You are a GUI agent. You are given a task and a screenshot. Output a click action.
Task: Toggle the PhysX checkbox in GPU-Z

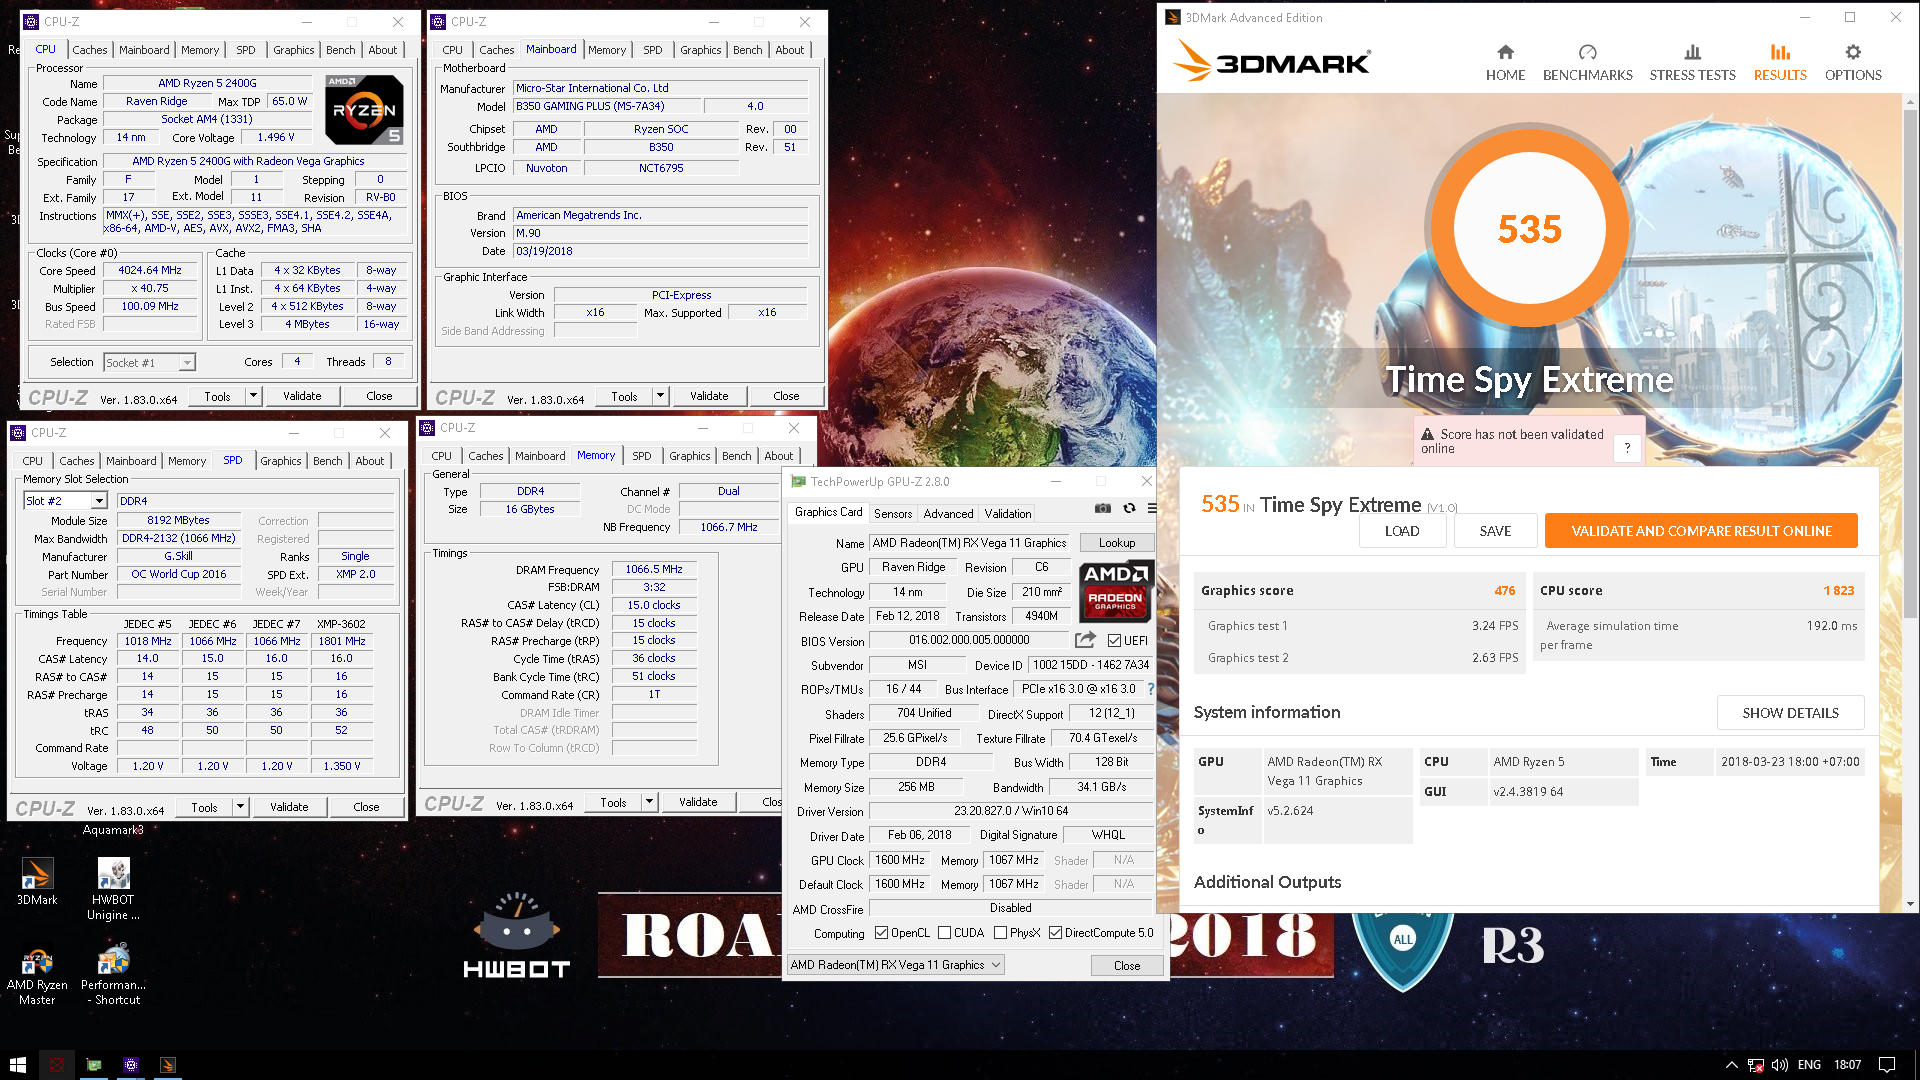1000,933
